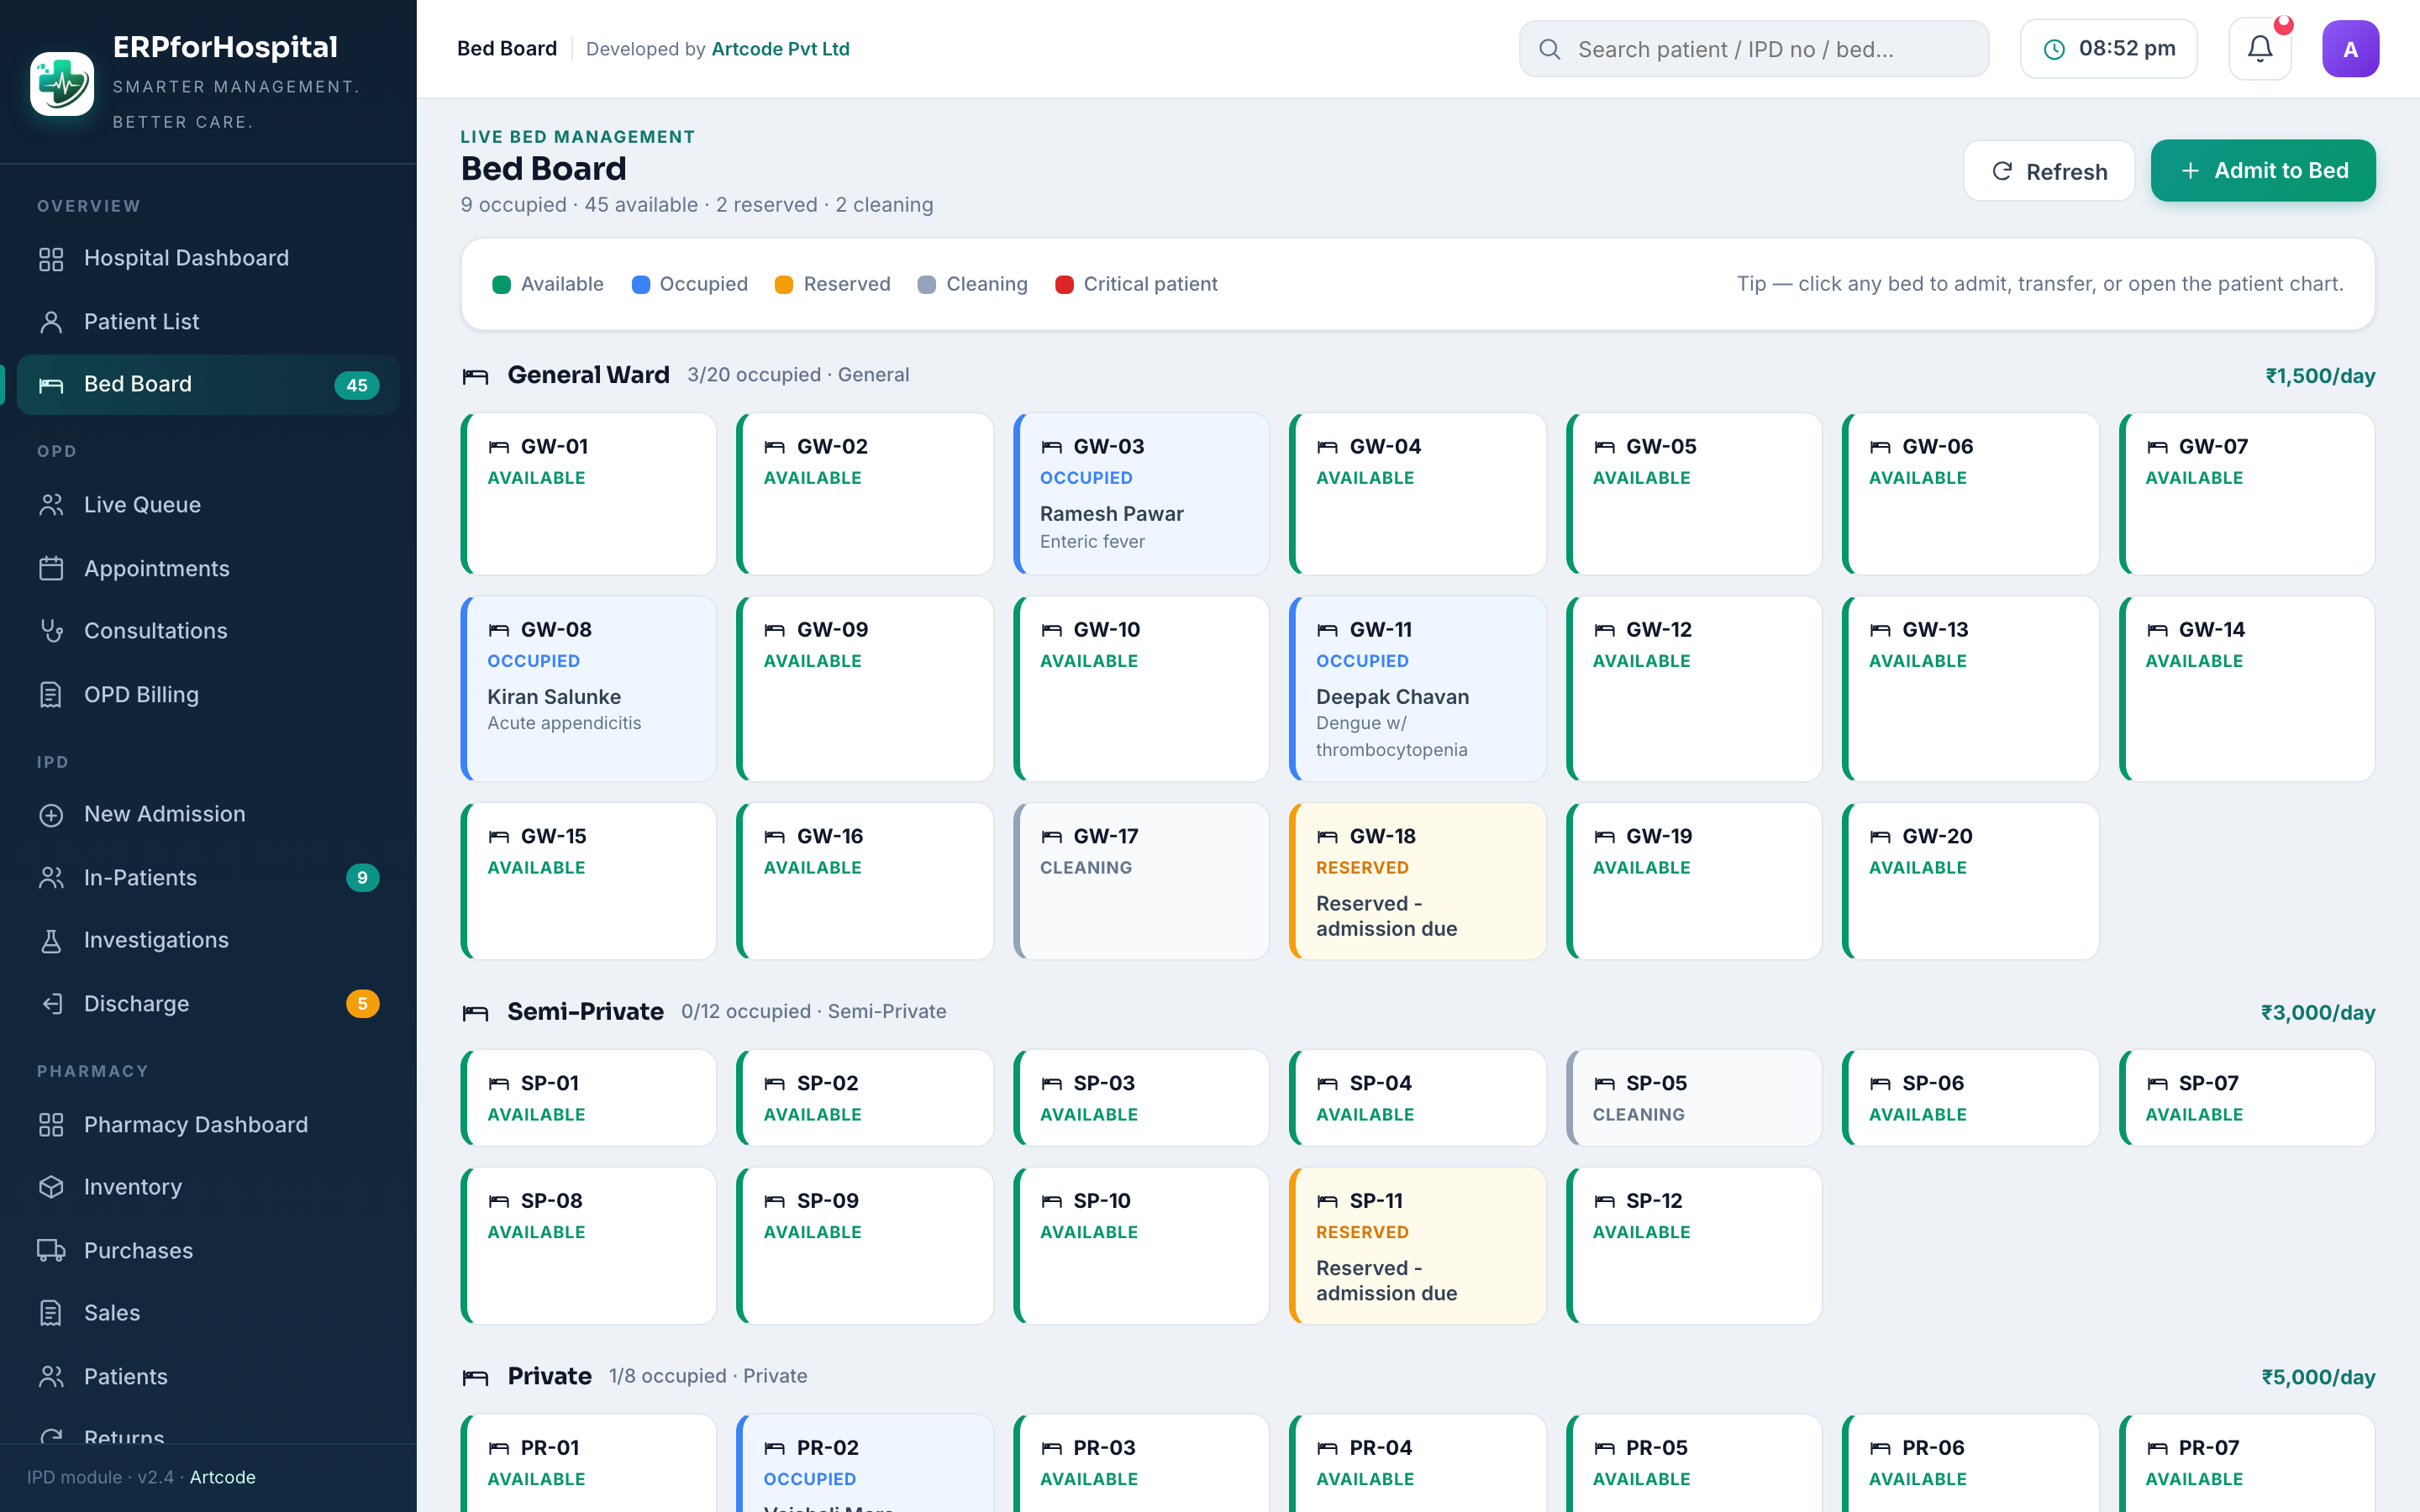Click the Patients people icon under Pharmacy

tap(51, 1377)
